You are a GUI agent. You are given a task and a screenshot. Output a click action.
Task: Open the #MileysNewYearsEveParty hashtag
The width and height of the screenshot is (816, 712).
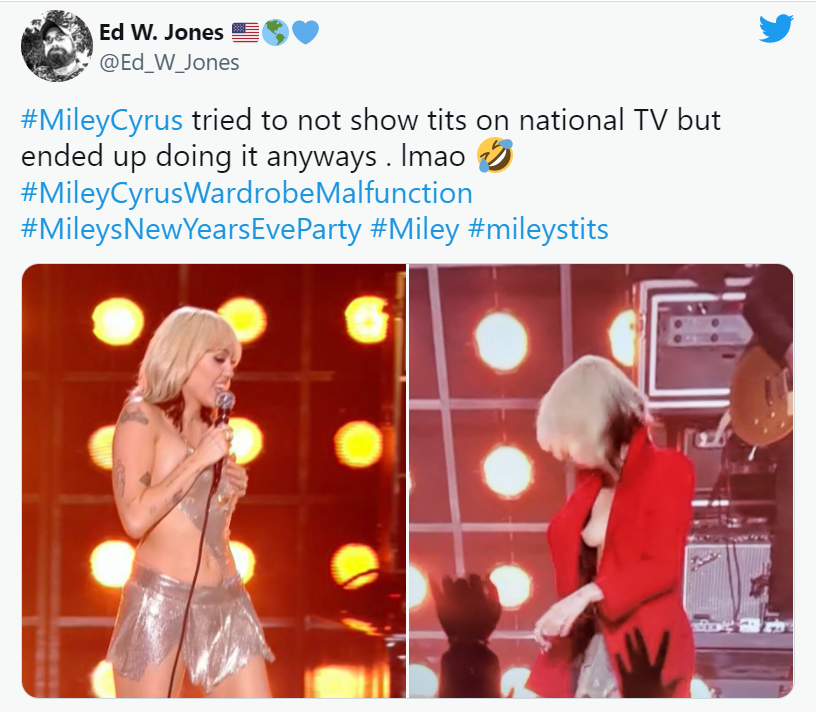[191, 230]
